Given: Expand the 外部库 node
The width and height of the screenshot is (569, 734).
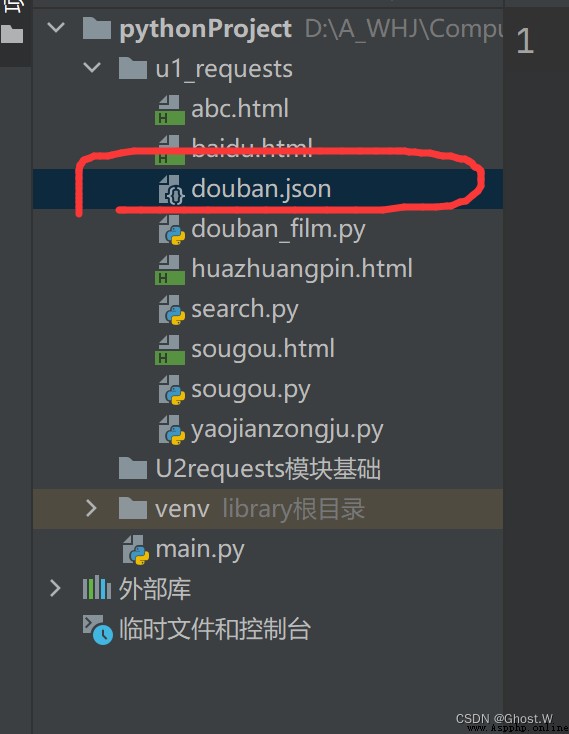Looking at the screenshot, I should pos(55,588).
